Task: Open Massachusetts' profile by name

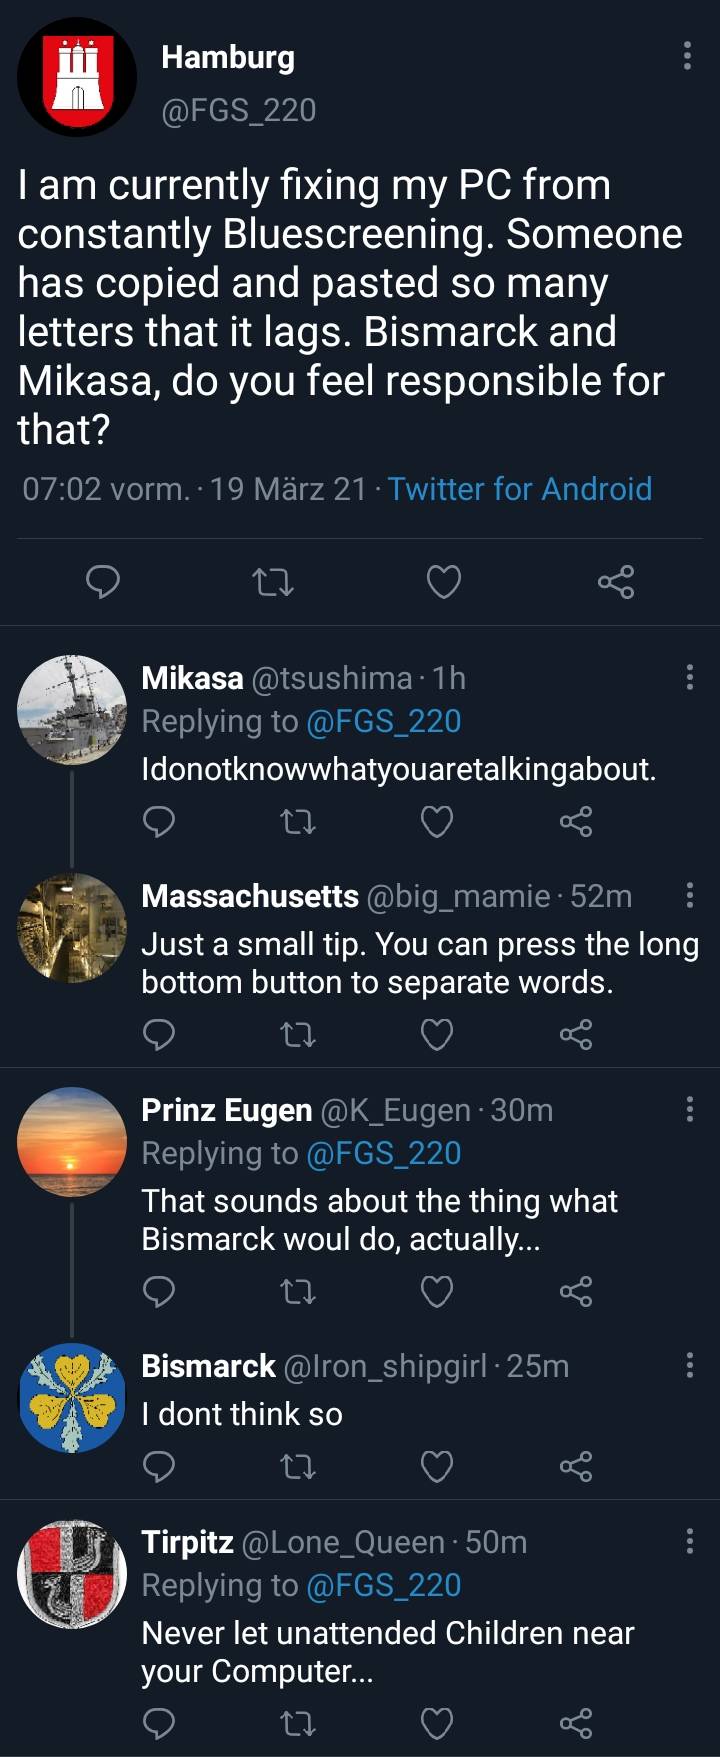Action: pos(250,896)
